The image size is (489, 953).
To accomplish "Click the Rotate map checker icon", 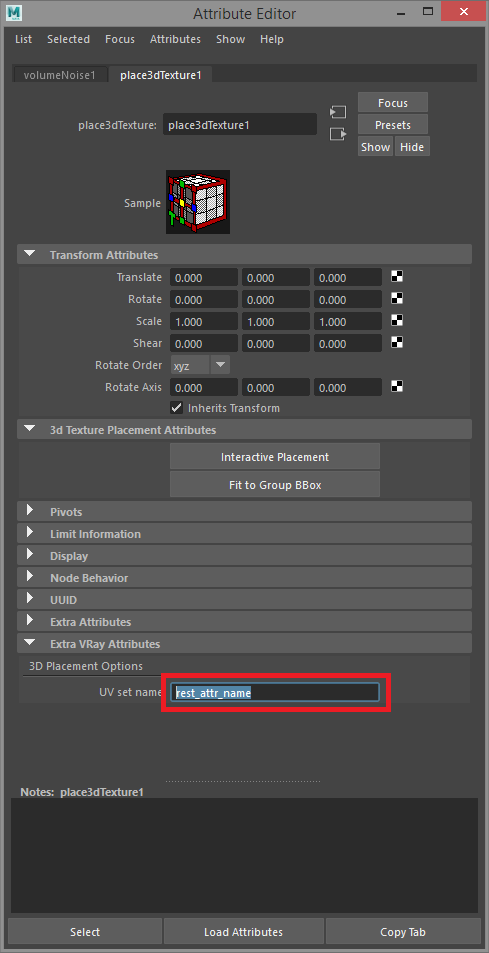I will 397,299.
